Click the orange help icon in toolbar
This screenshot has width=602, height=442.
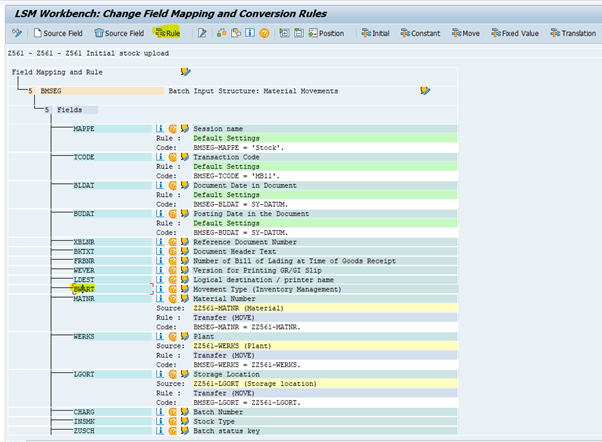[x=264, y=33]
